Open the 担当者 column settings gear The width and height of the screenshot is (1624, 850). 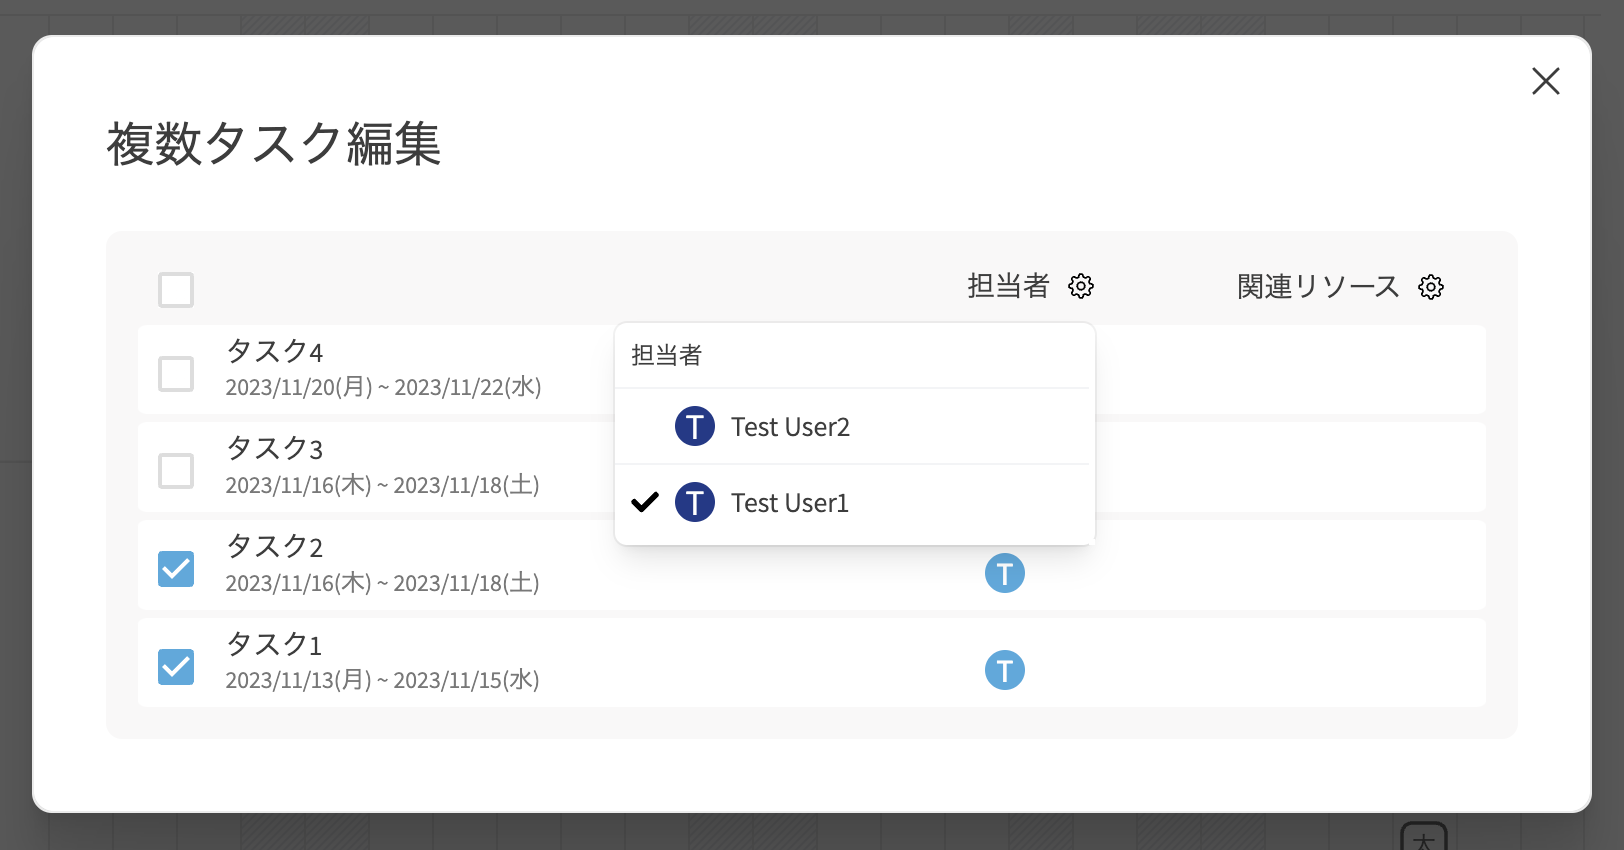[1081, 286]
